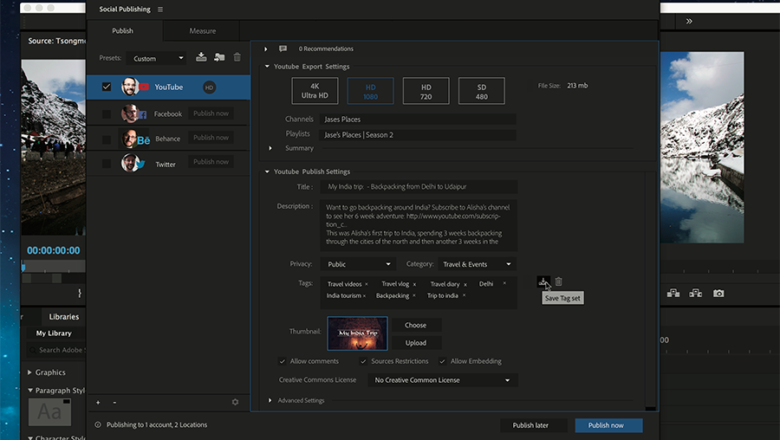Expand the Advanced Settings section
Screen dimensions: 780x440
pyautogui.click(x=270, y=400)
